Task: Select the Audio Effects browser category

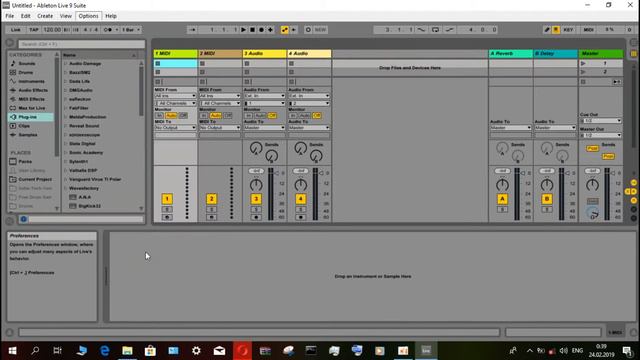Action: pyautogui.click(x=33, y=90)
